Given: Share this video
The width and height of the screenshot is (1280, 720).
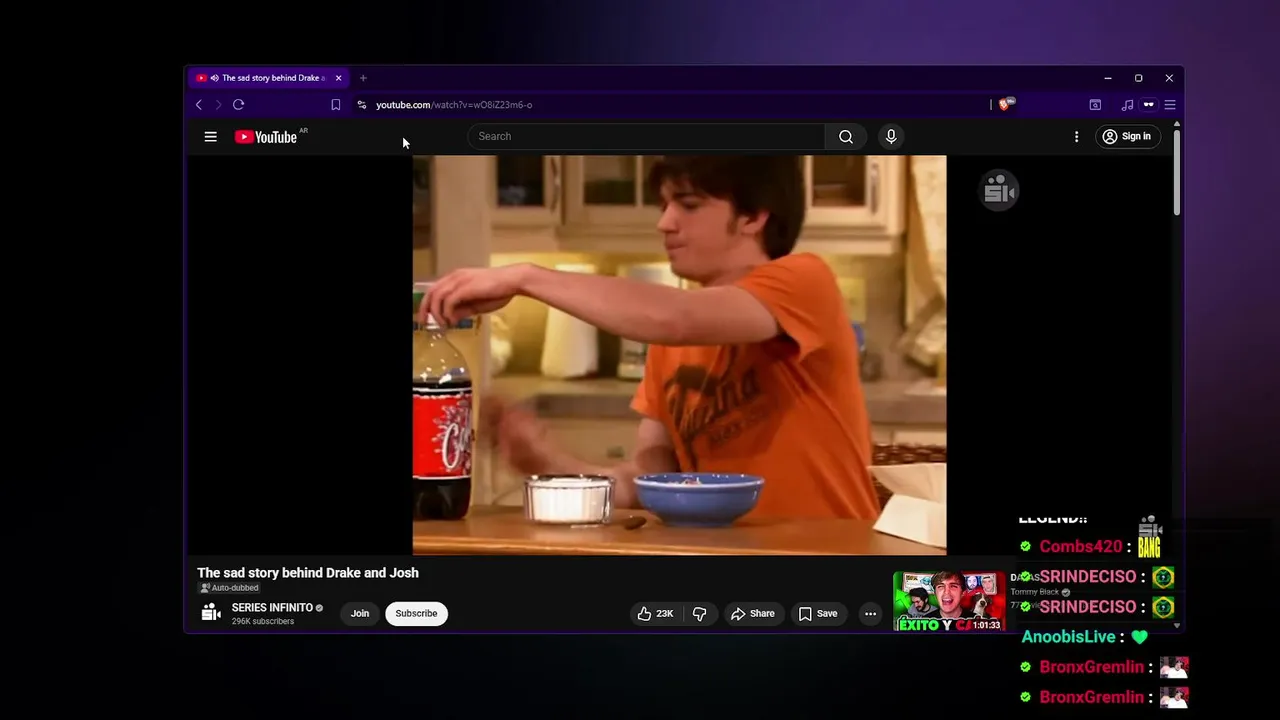Looking at the screenshot, I should [753, 614].
